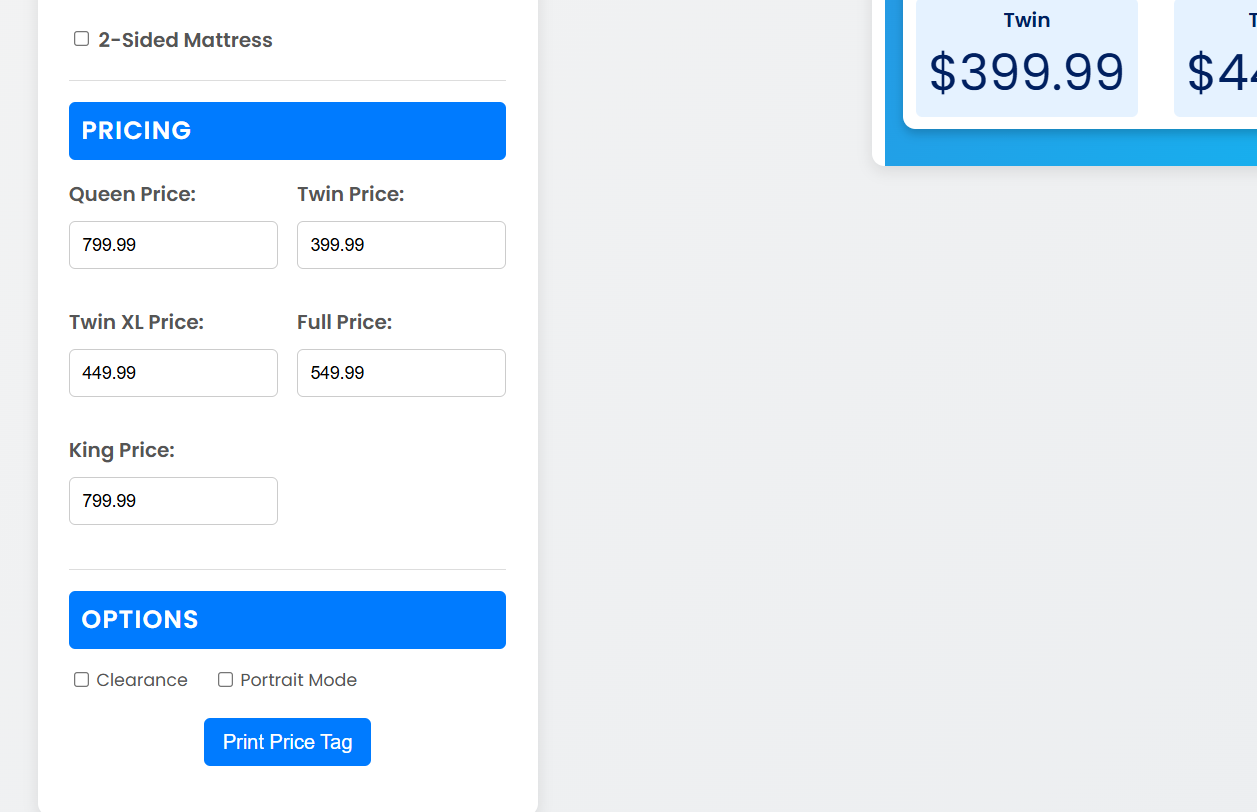Click the 2-Sided Mattress label text

click(184, 40)
